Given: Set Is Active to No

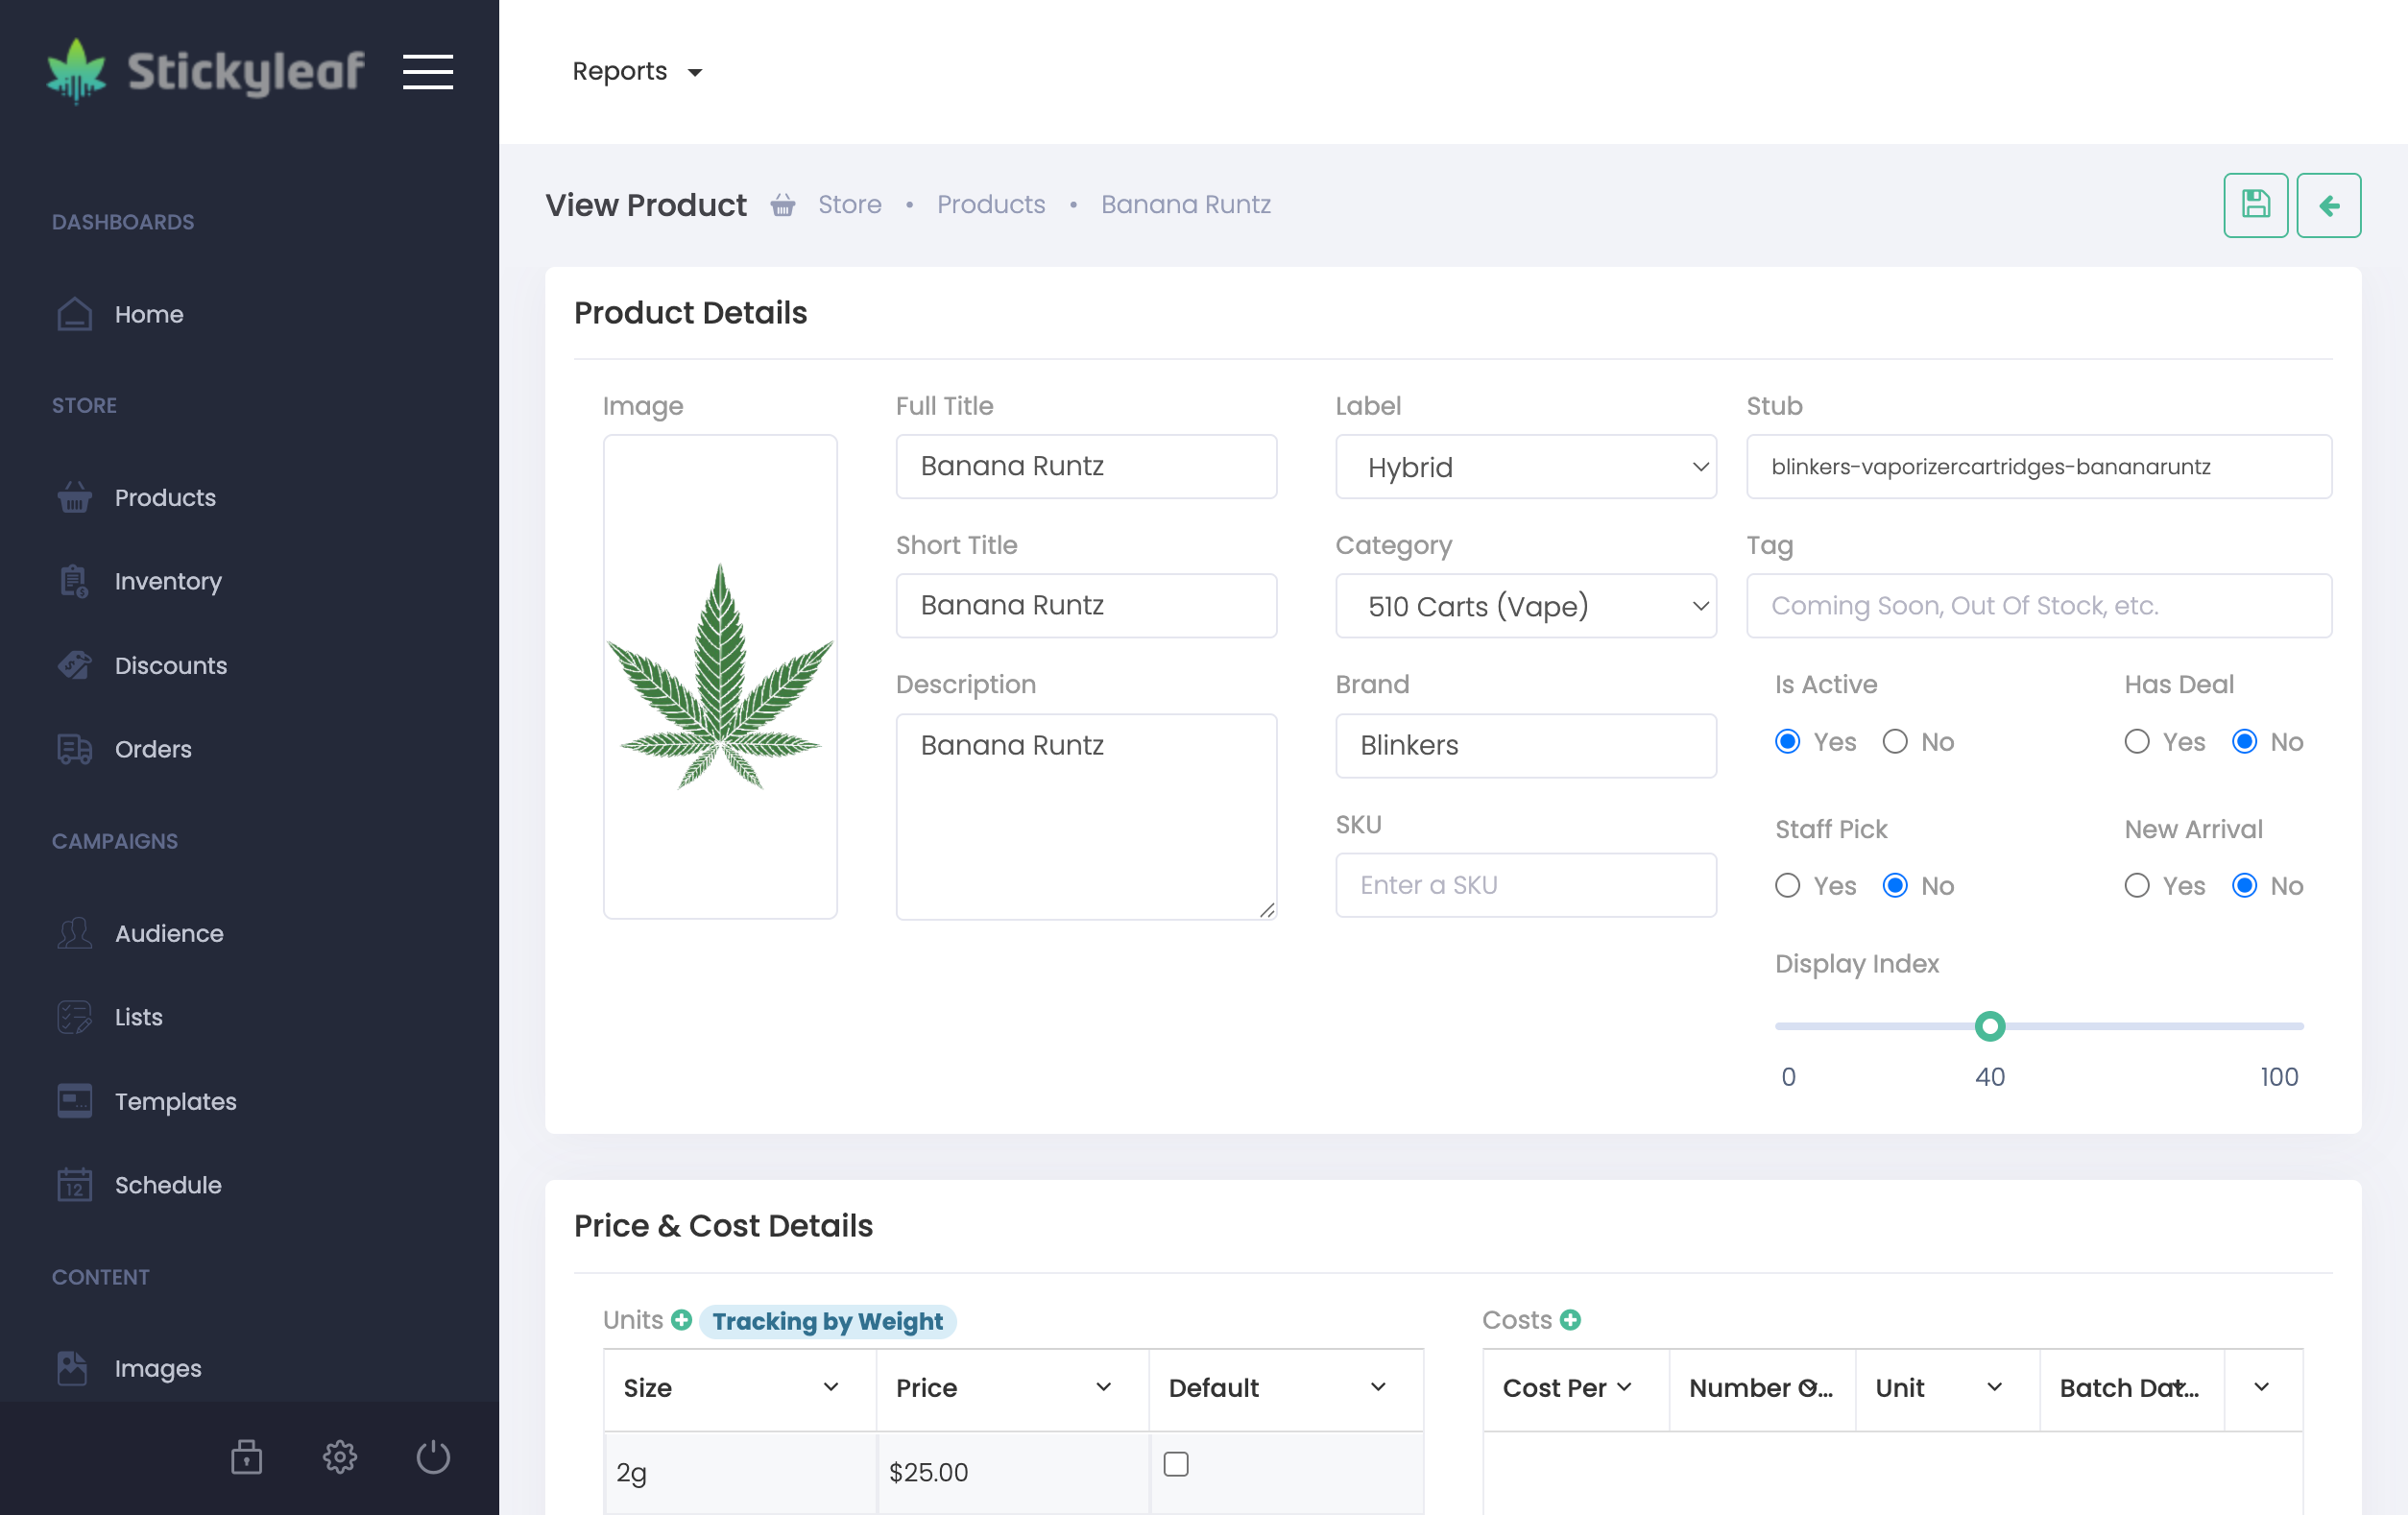Looking at the screenshot, I should (x=1895, y=741).
